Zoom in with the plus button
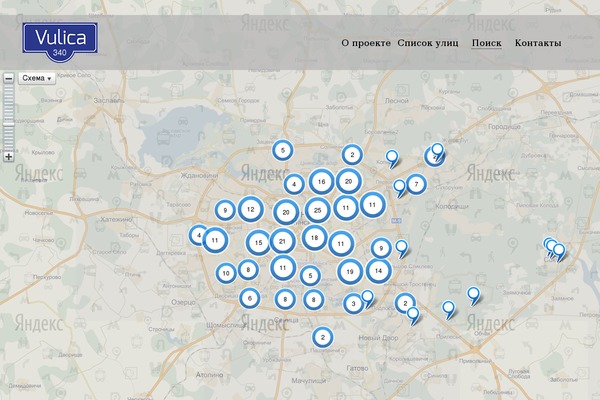 [8, 156]
